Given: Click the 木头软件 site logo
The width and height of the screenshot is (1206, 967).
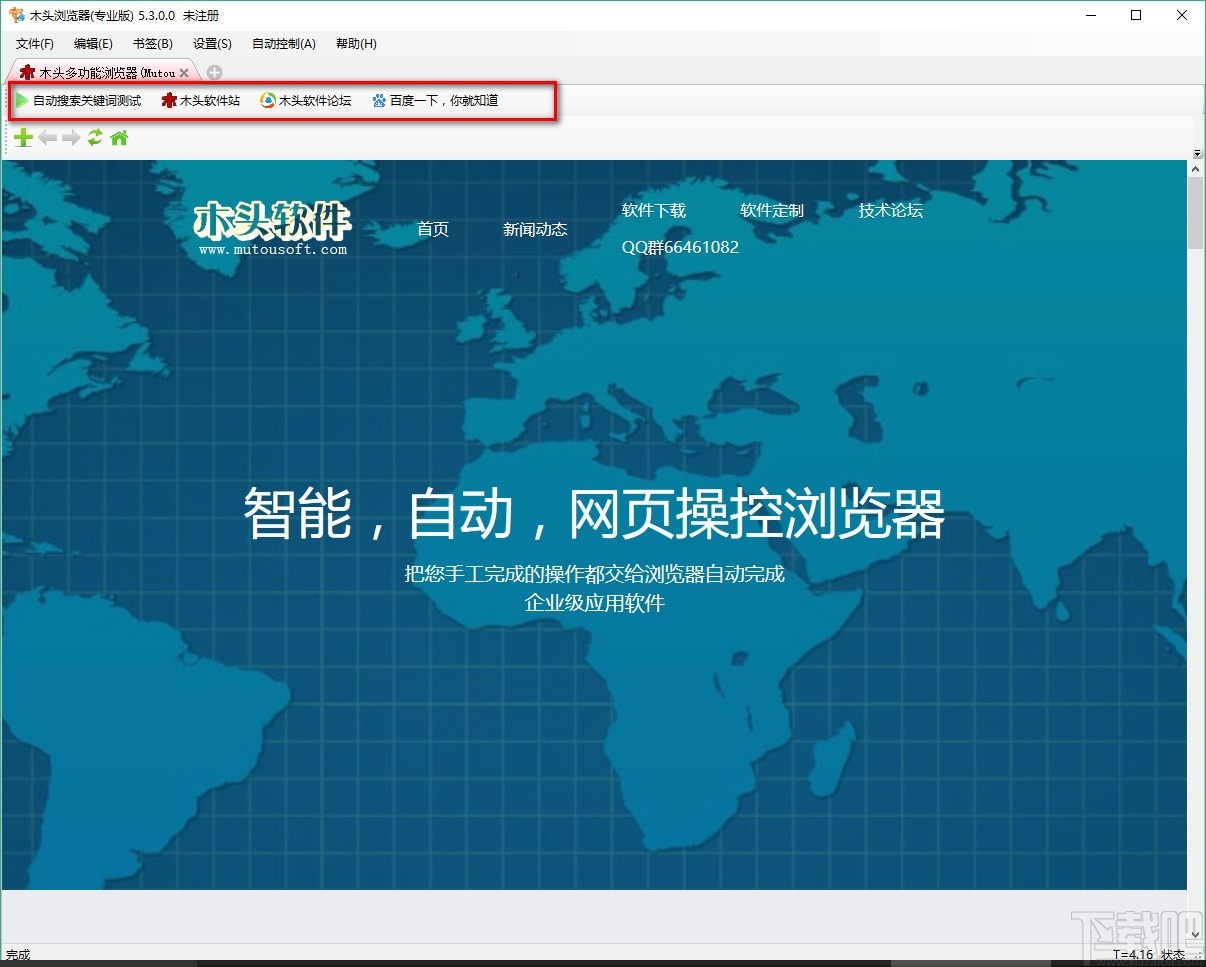Looking at the screenshot, I should (273, 228).
